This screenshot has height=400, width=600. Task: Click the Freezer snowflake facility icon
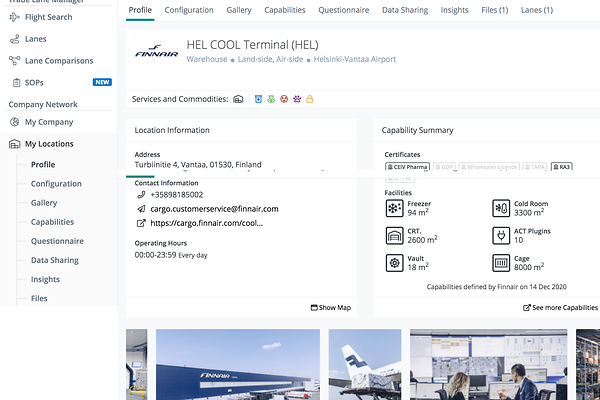394,208
